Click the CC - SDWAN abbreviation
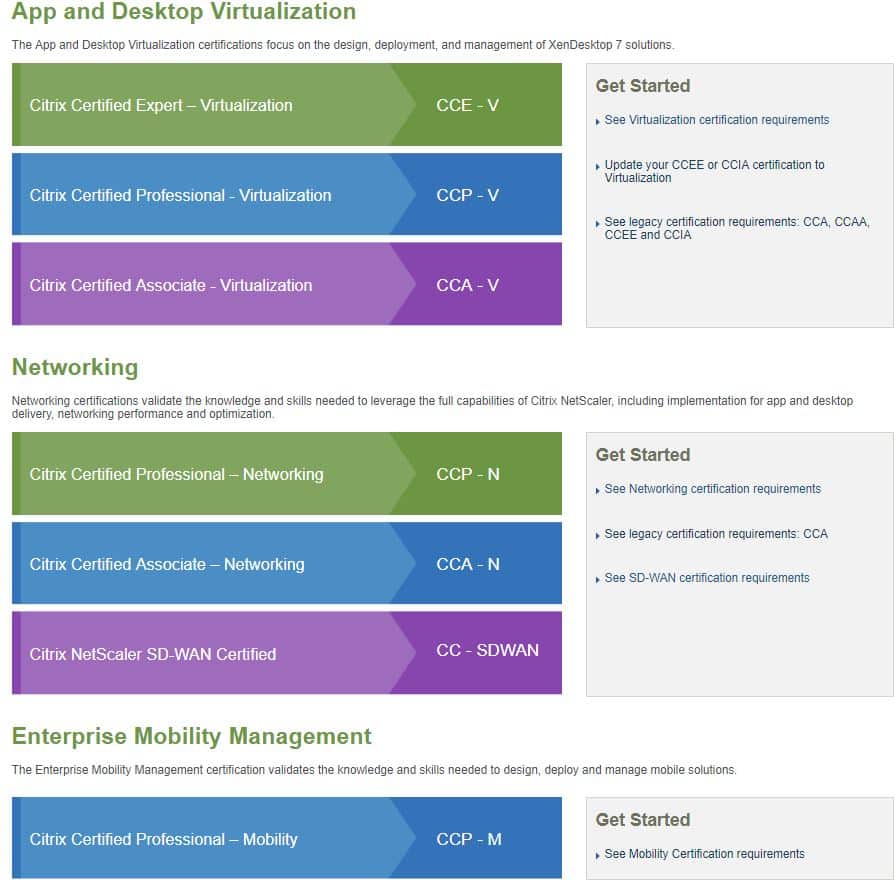Viewport: 896px width, 894px height. (x=487, y=650)
